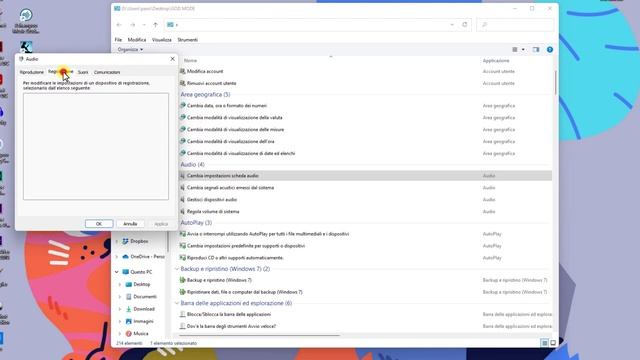
Task: Select Backup e ripristino (Windows 7) item
Action: [219, 280]
